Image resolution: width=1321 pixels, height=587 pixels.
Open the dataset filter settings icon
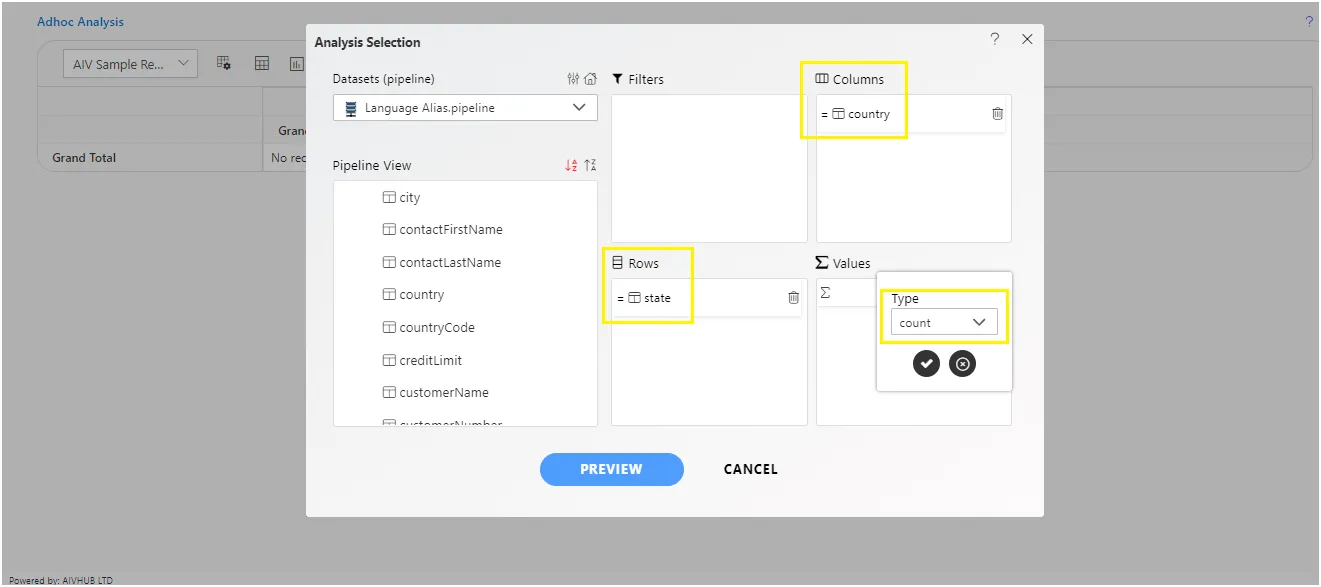click(x=573, y=79)
